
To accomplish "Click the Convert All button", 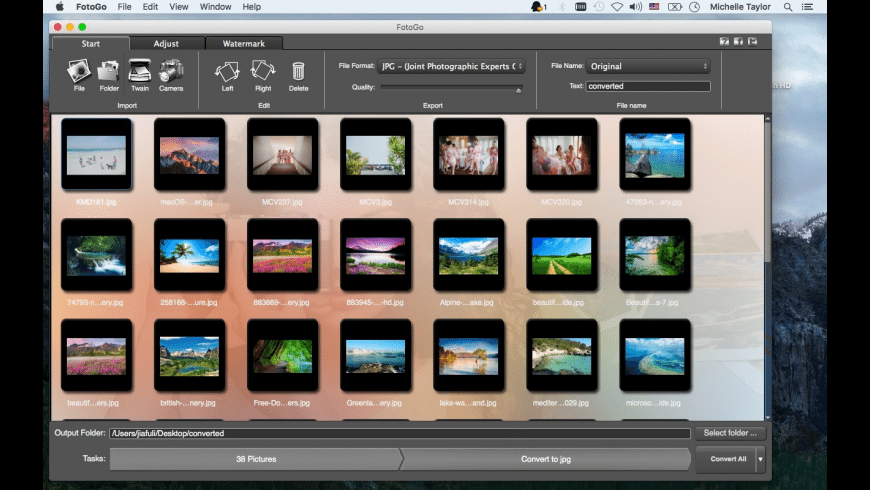I will 727,459.
